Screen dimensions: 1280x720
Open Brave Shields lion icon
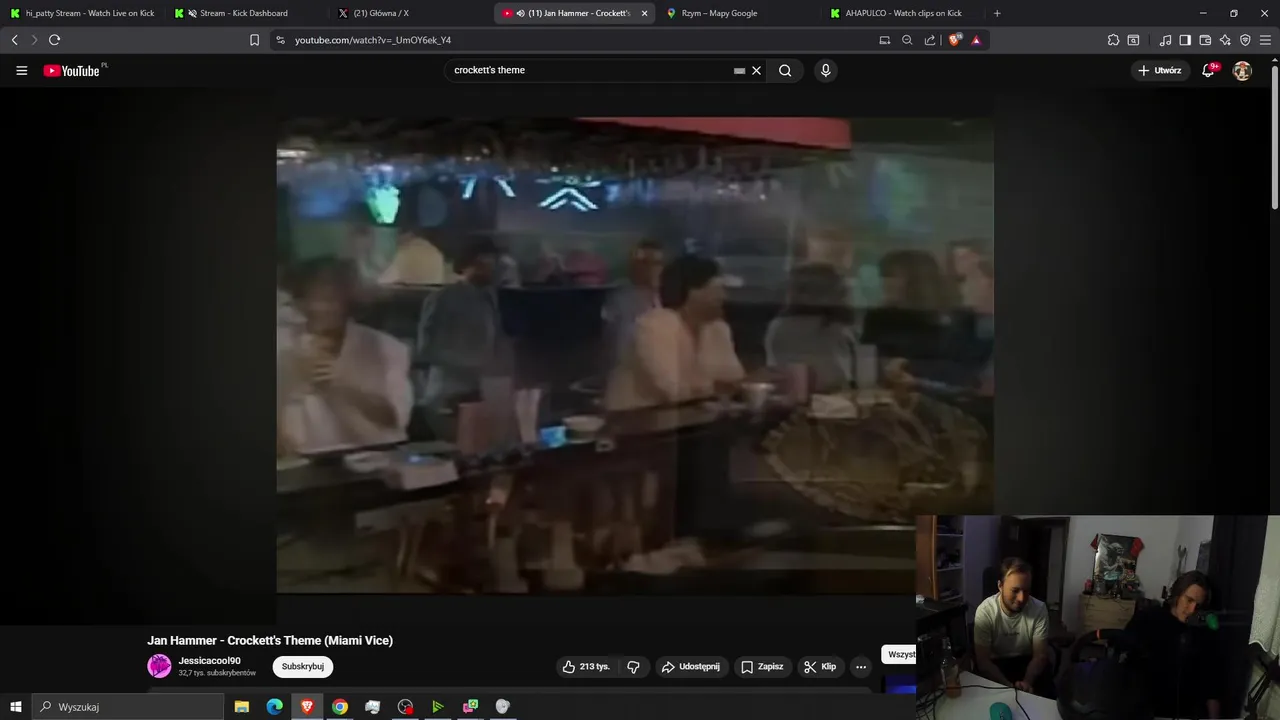954,40
